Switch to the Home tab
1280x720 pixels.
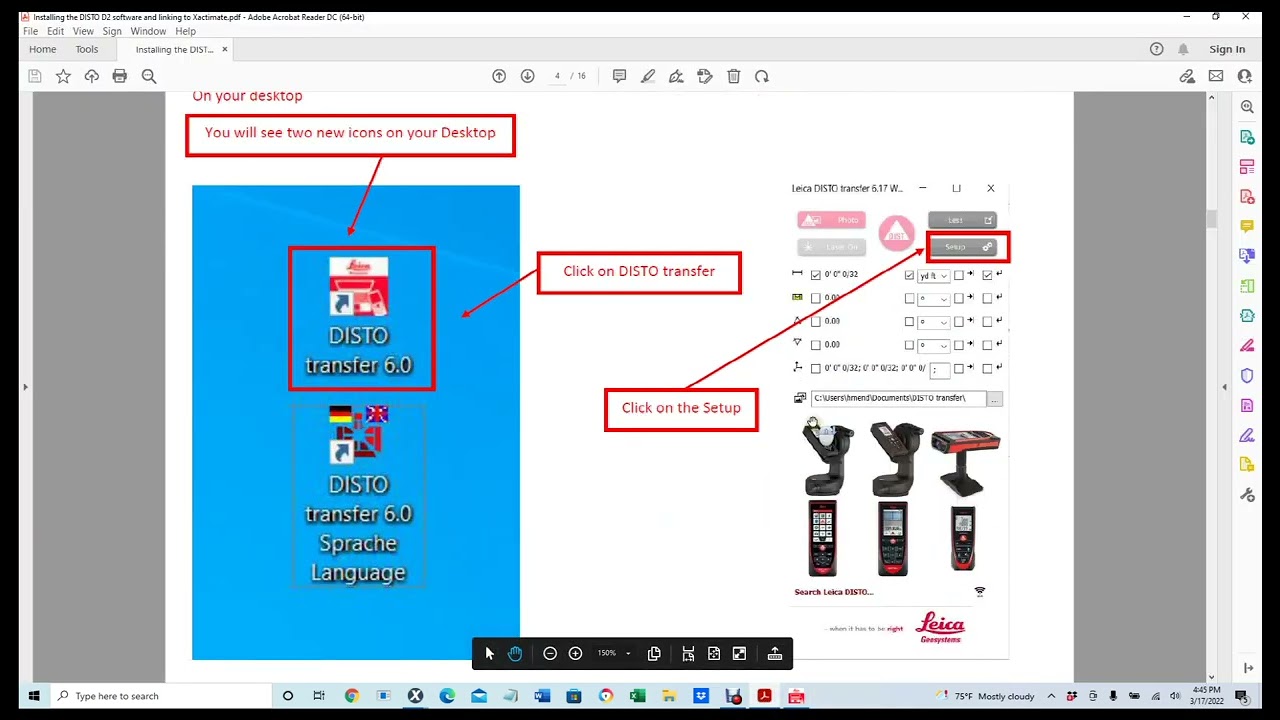tap(43, 49)
